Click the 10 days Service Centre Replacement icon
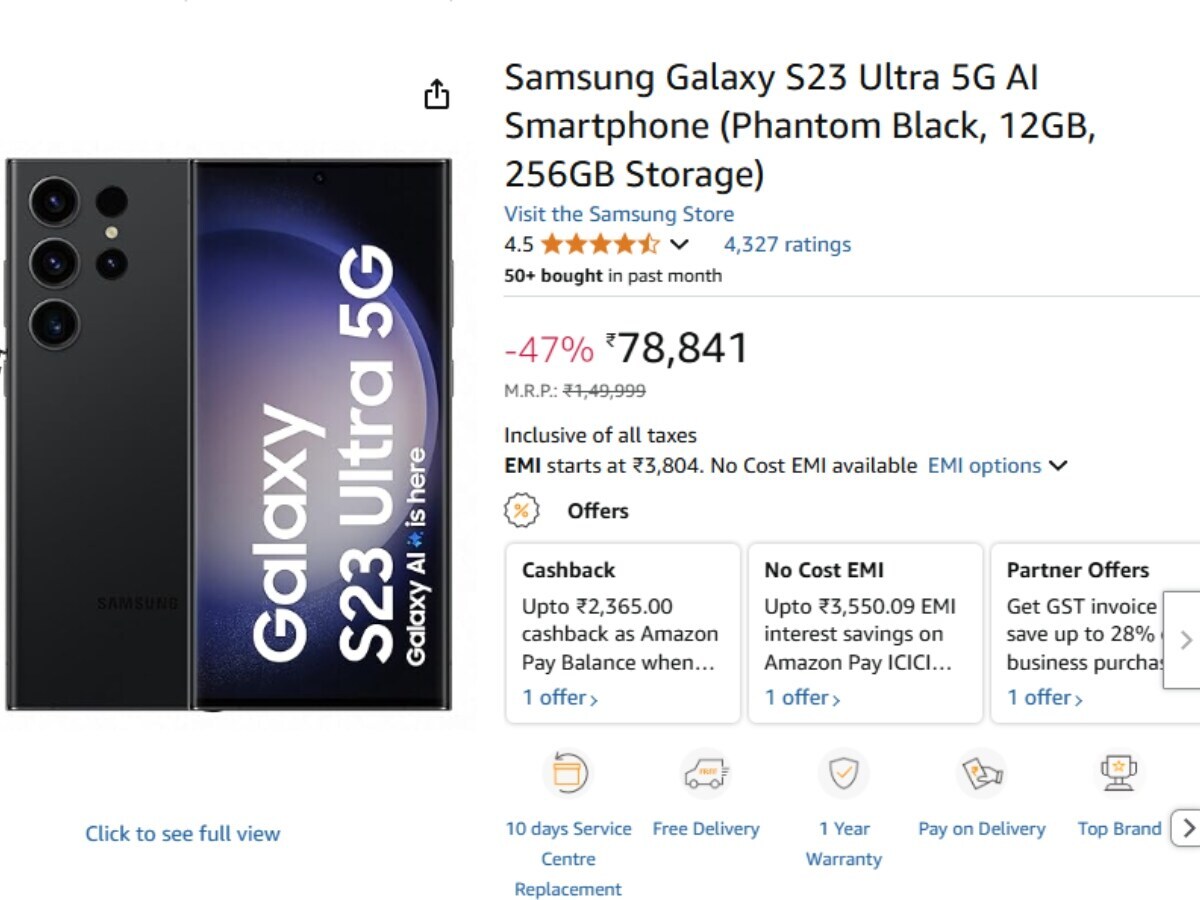 (568, 773)
